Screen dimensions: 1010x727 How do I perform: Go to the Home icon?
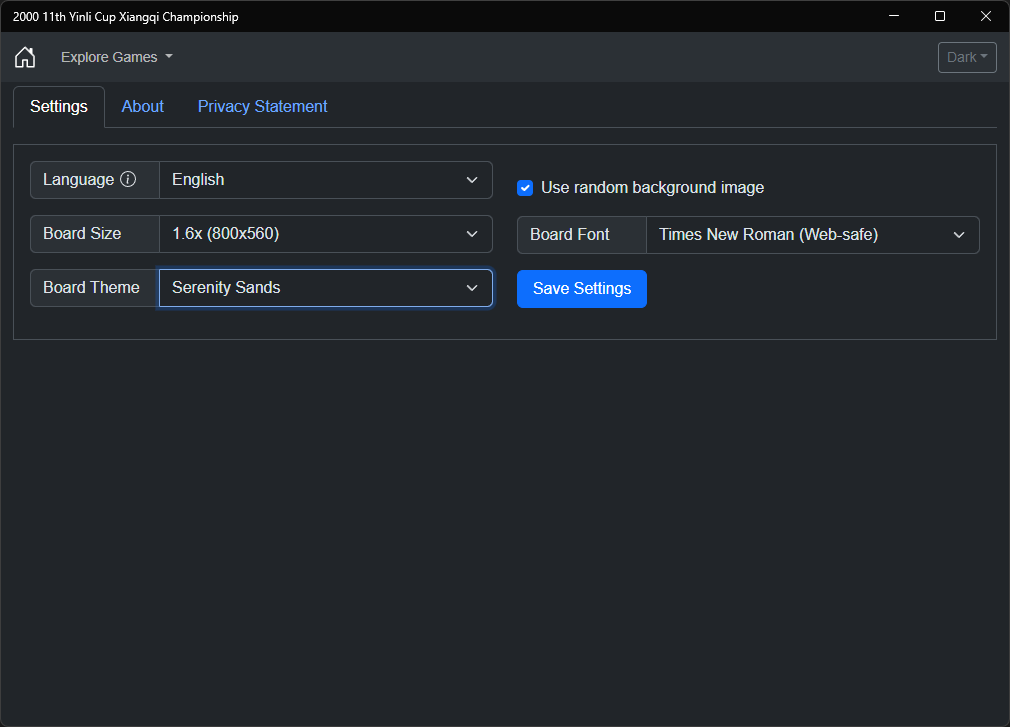click(25, 57)
